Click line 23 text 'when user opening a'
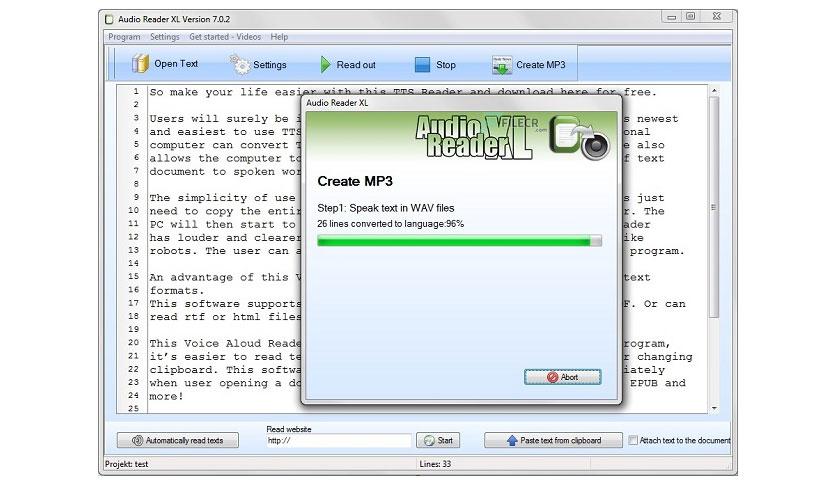The width and height of the screenshot is (836, 484). coord(215,383)
